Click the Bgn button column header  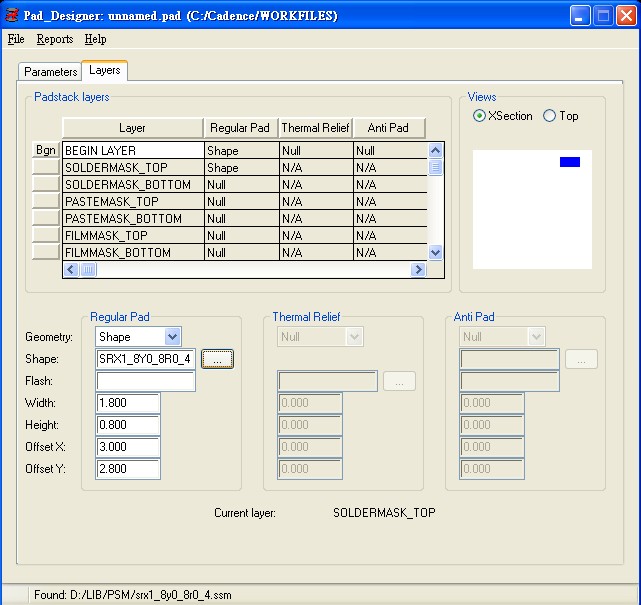pos(46,150)
